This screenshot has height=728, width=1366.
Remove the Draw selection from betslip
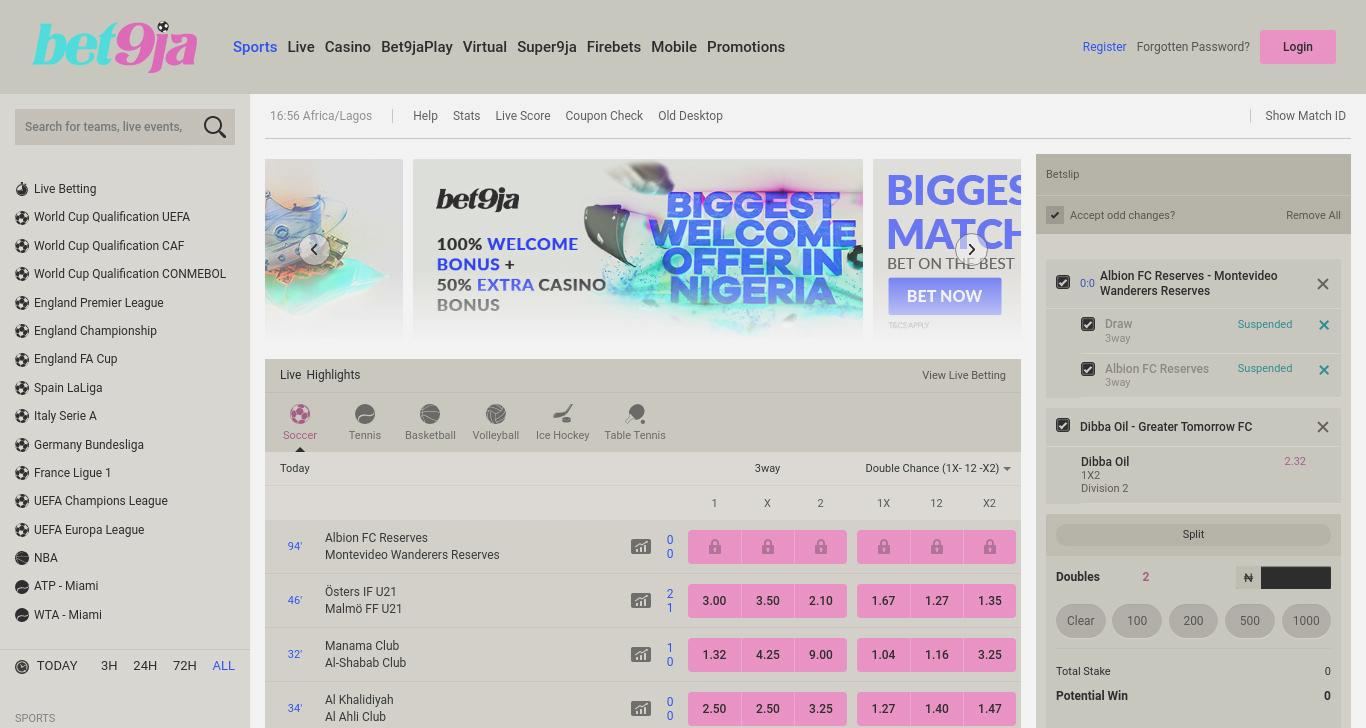point(1324,325)
